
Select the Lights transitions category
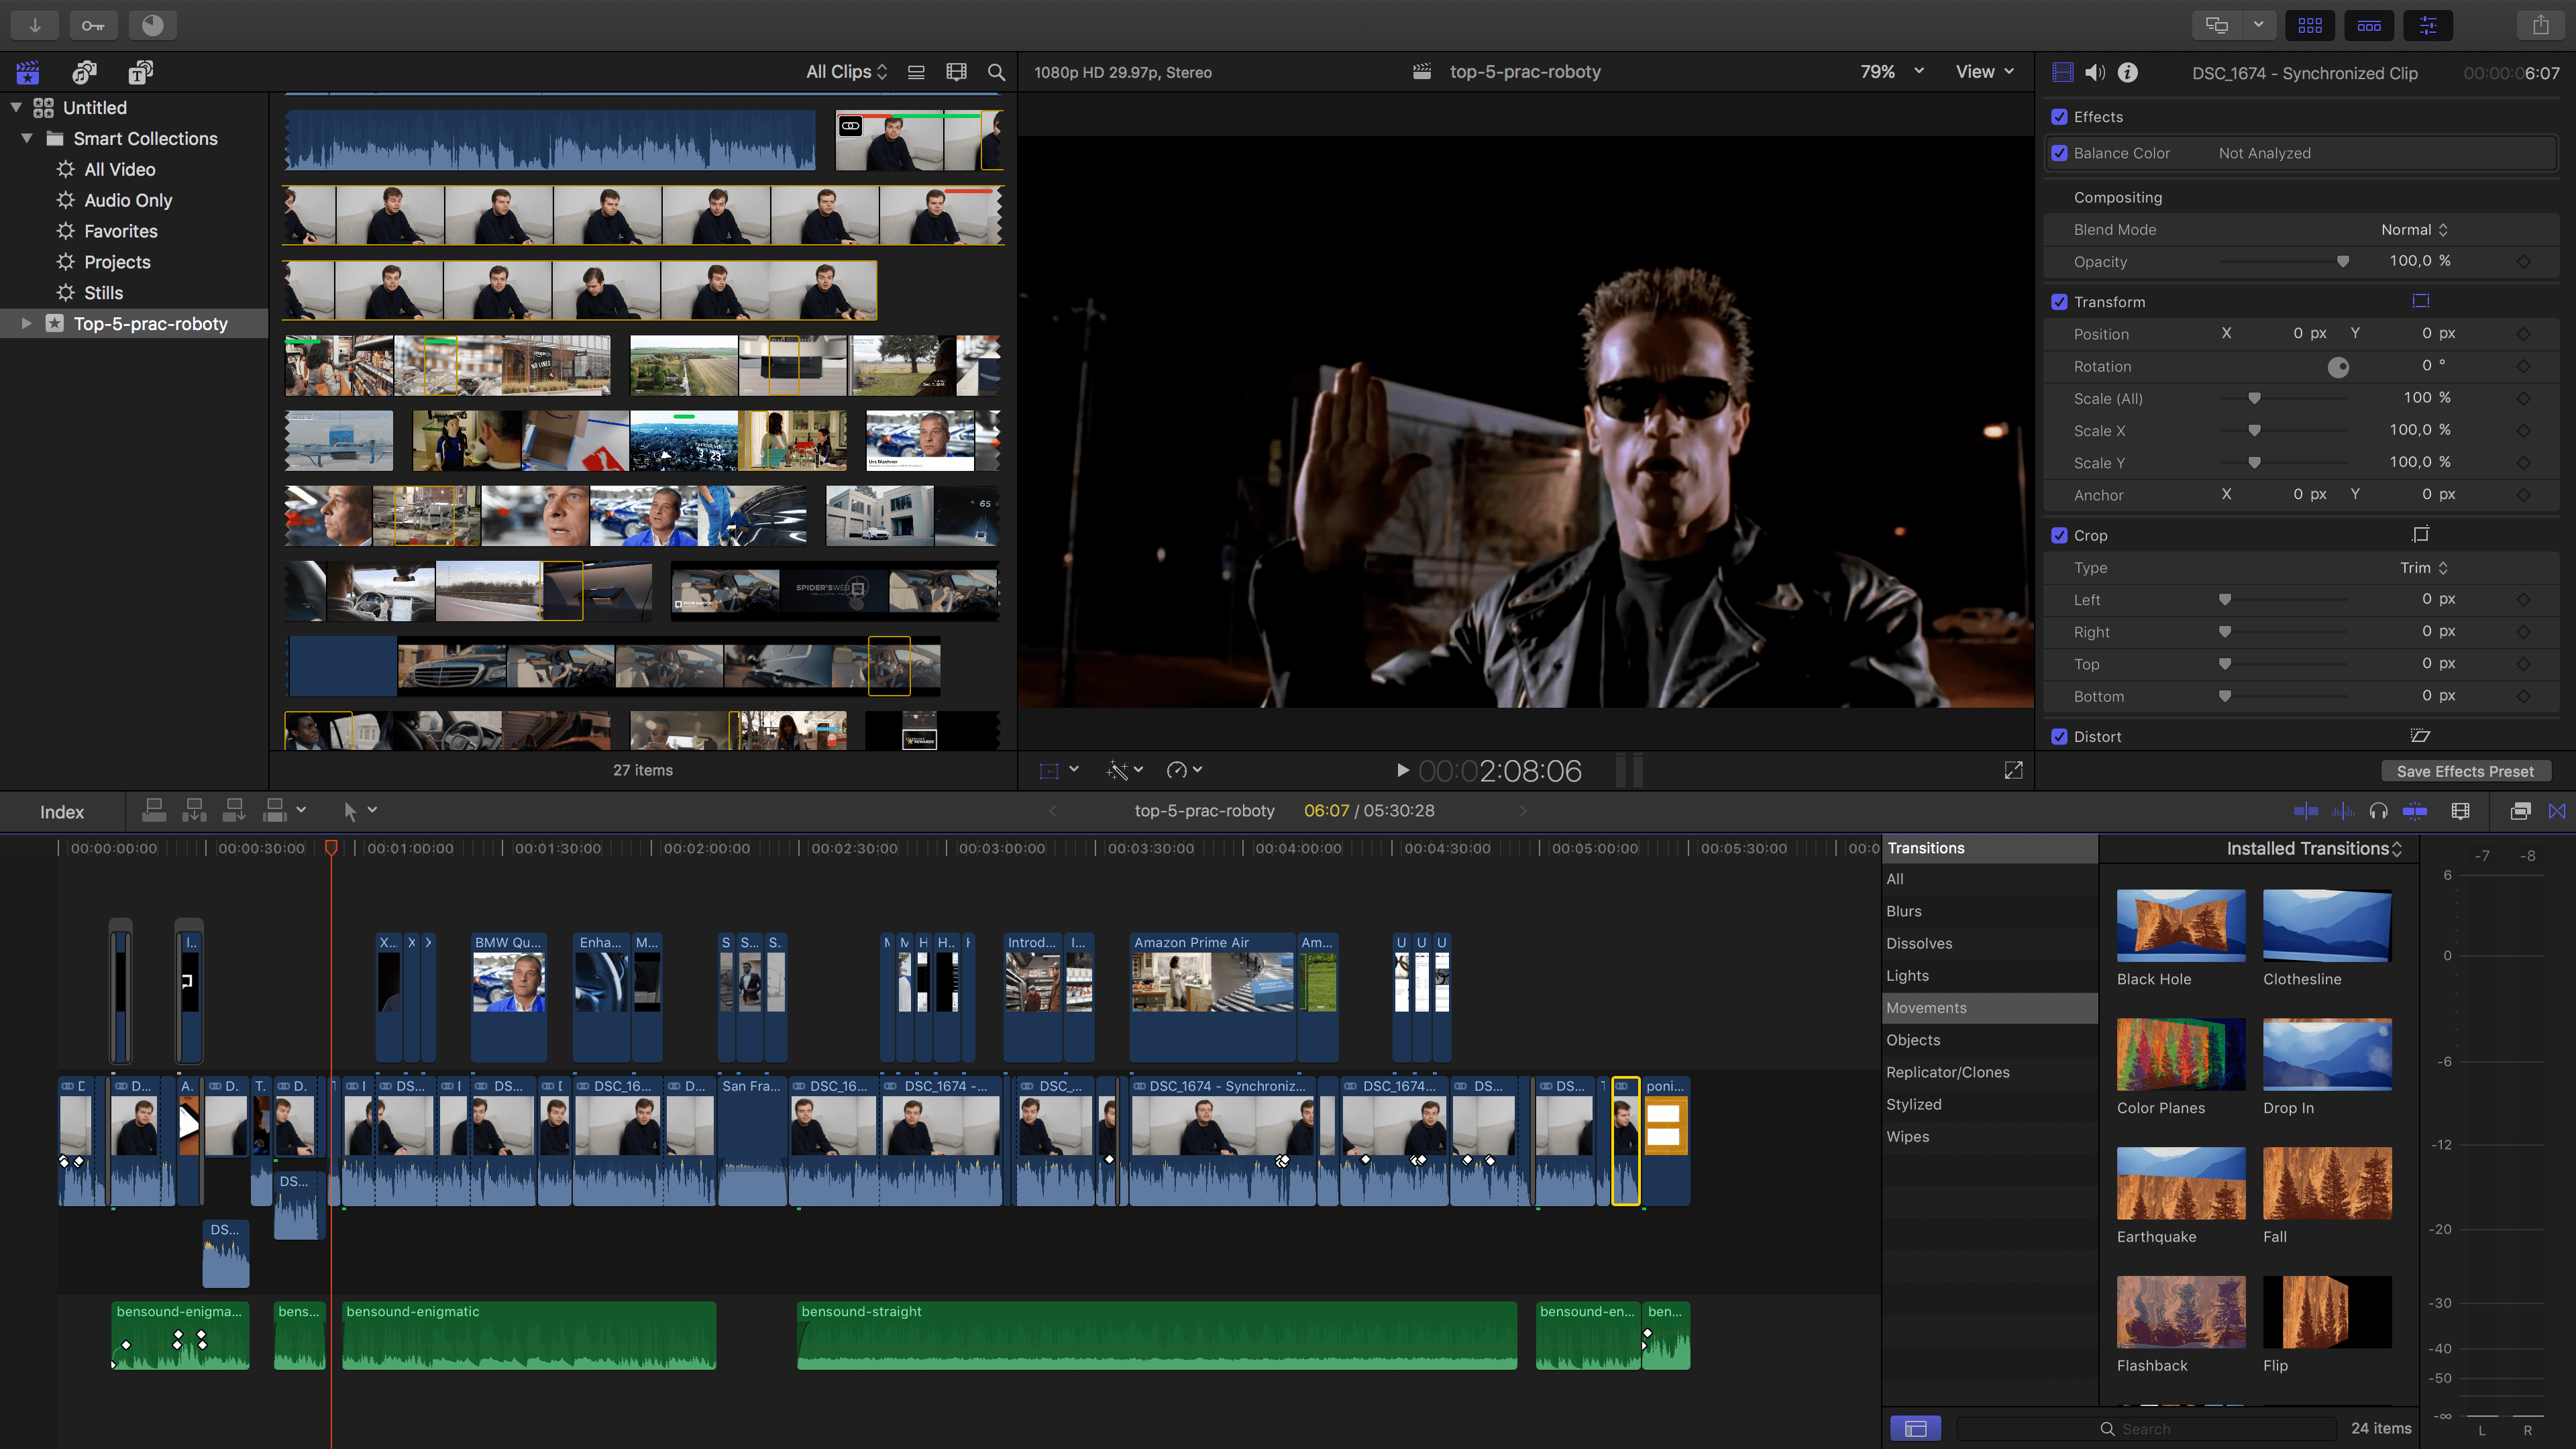click(x=1990, y=975)
